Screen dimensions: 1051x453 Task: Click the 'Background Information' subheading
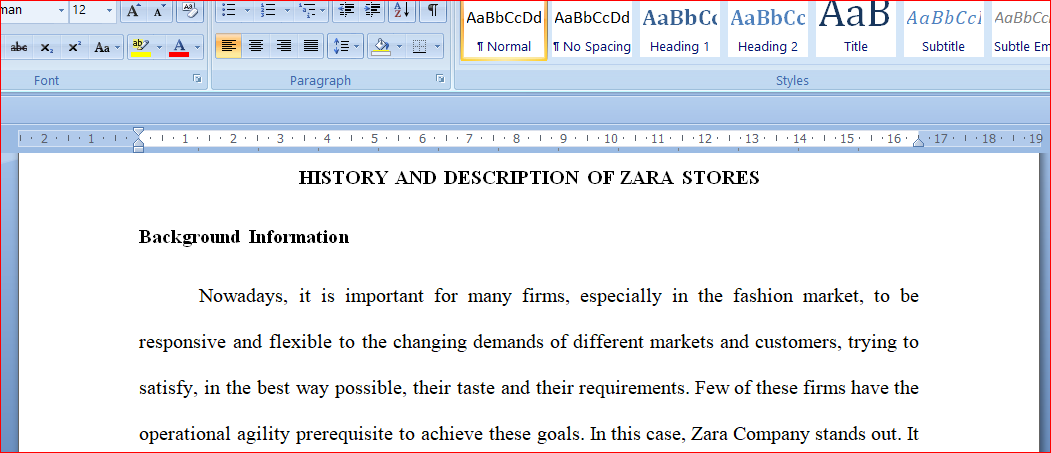coord(244,237)
